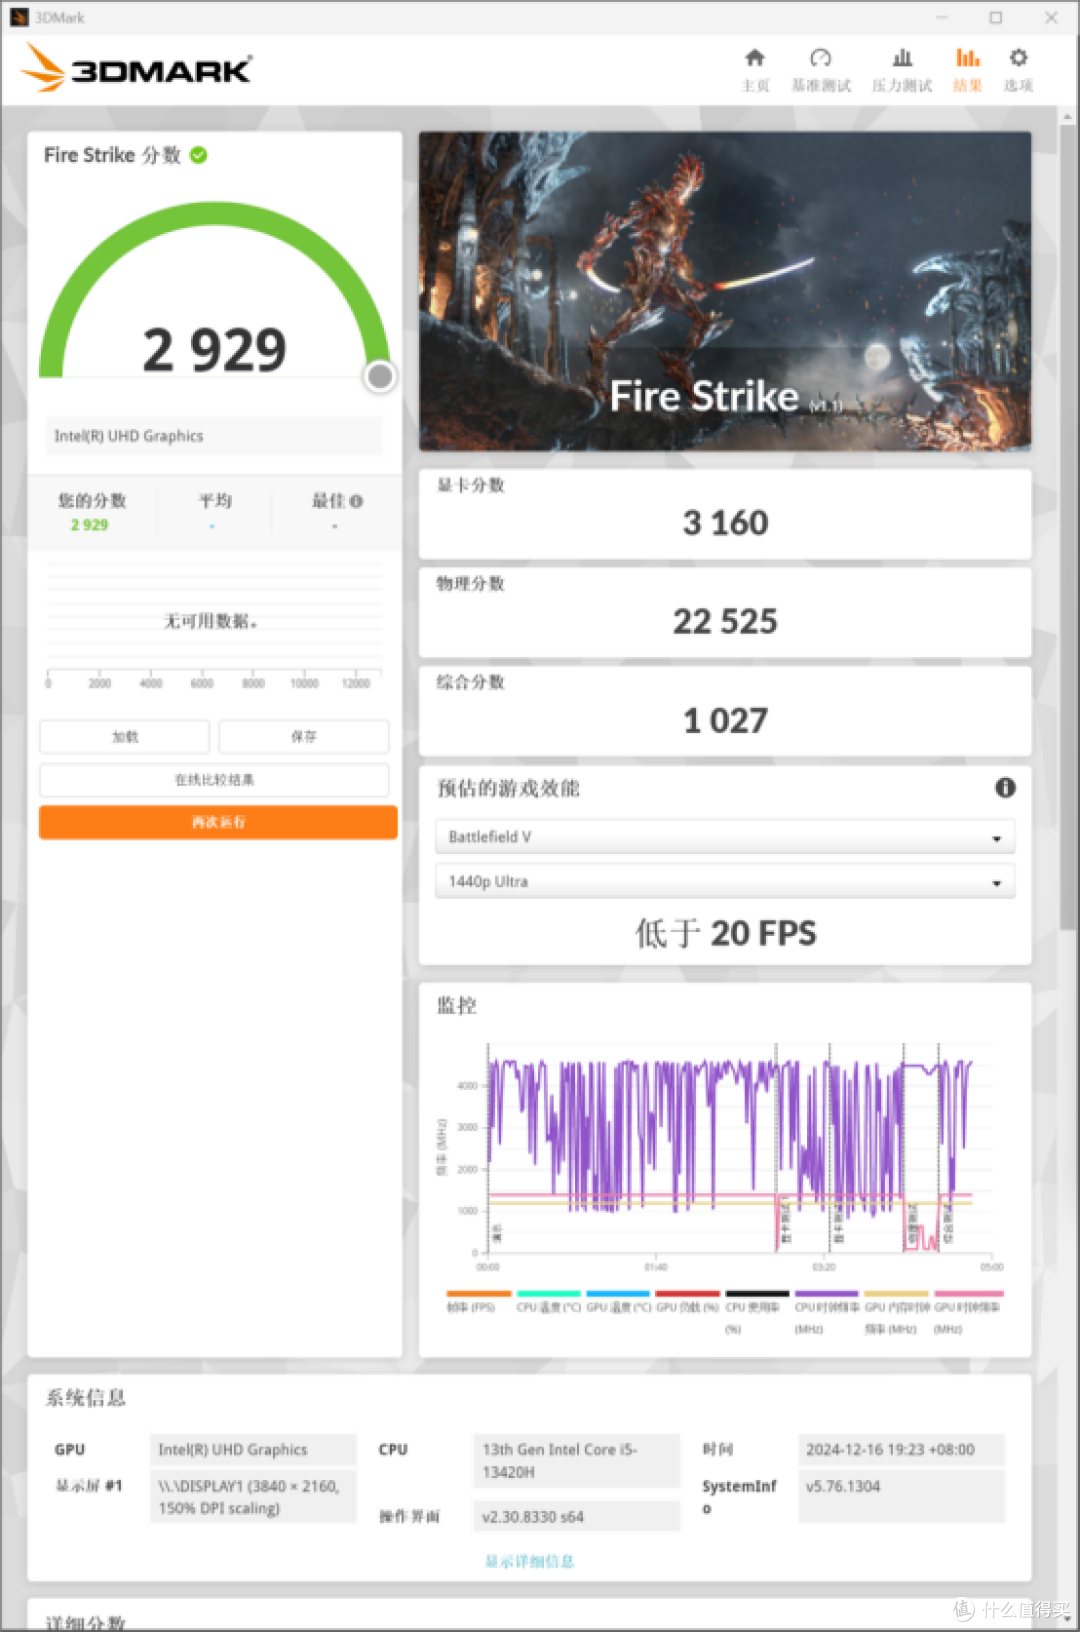This screenshot has height=1632, width=1080.
Task: Click the info icon next to 最佳
Action: point(357,501)
